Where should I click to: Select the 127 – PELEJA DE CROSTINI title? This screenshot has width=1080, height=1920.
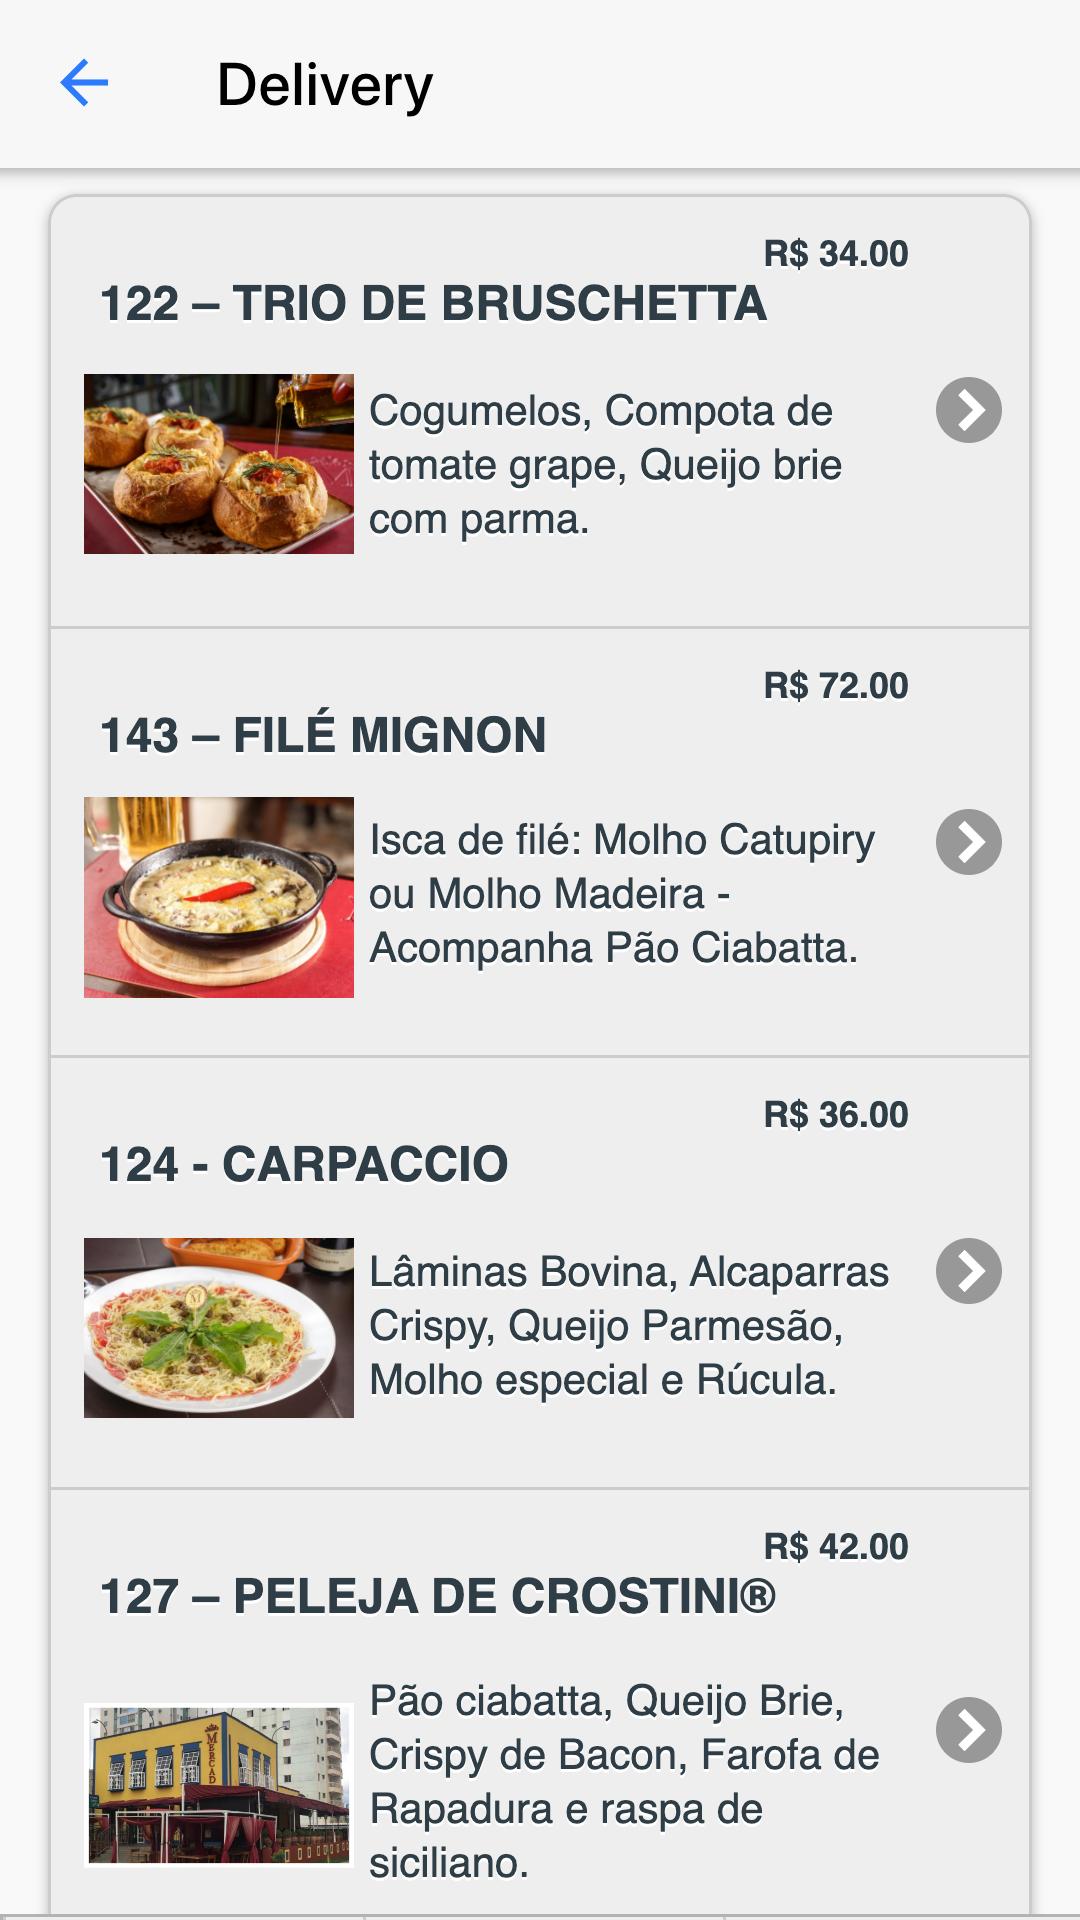pos(437,1597)
